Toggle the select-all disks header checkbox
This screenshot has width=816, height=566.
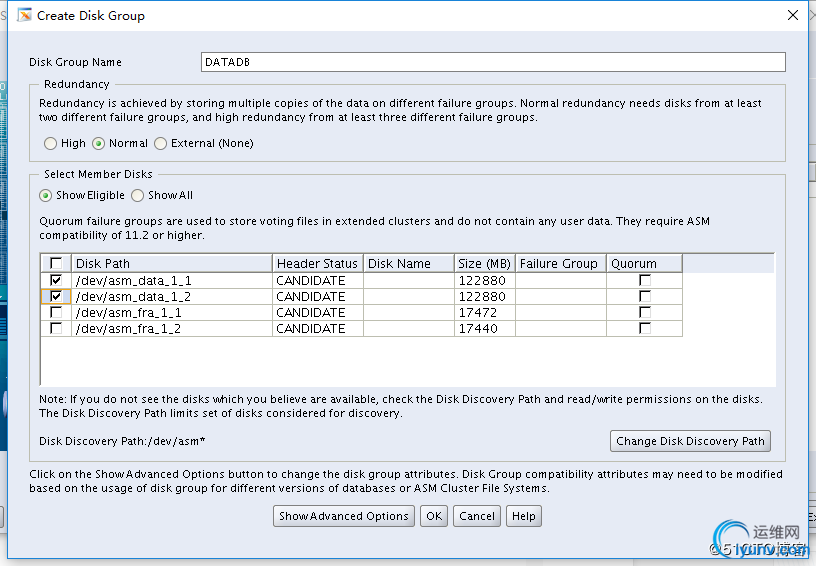[56, 264]
